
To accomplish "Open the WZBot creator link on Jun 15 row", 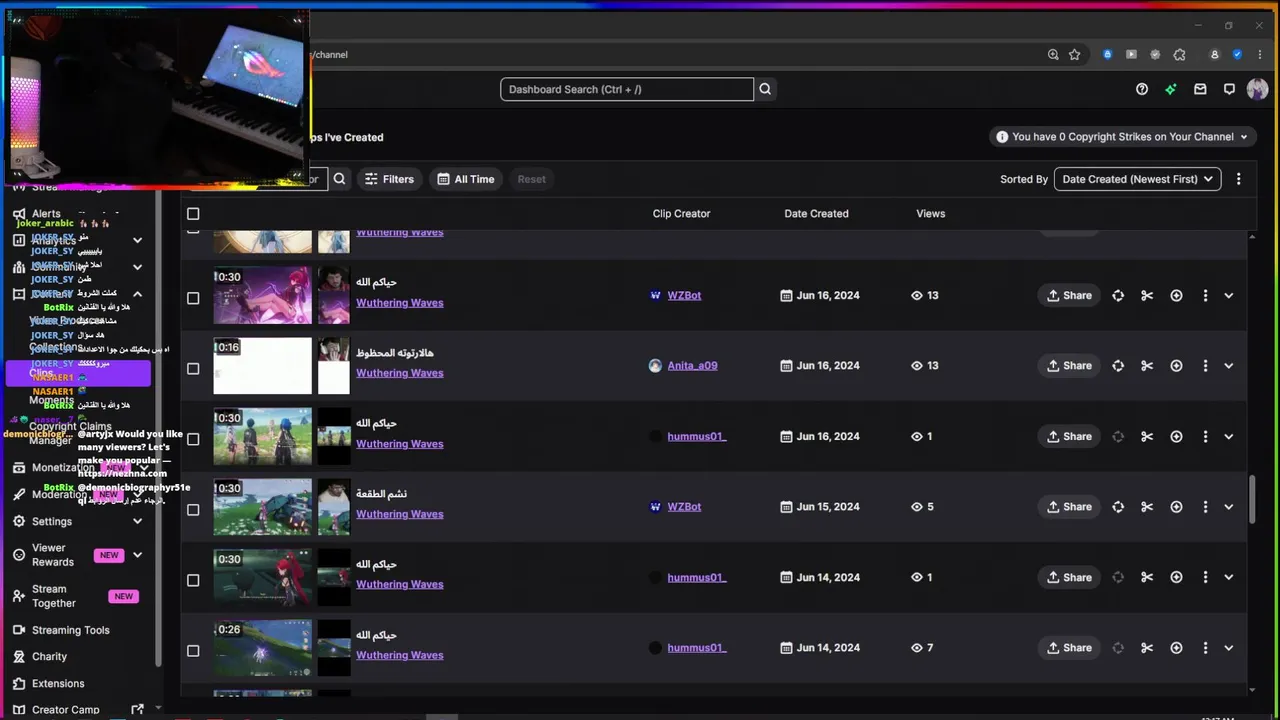I will click(x=684, y=507).
